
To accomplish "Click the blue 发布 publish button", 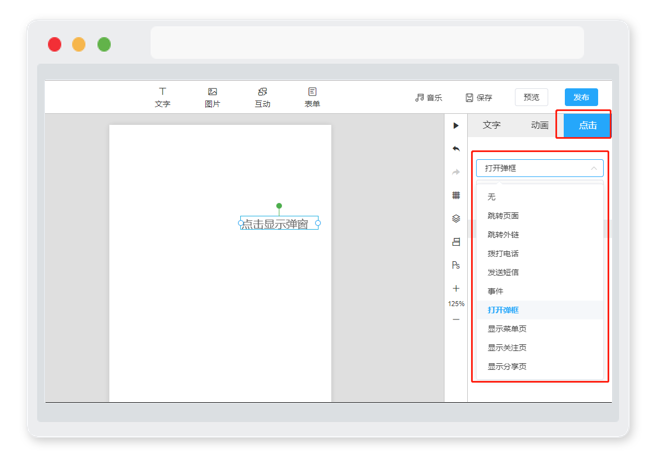I will tap(581, 97).
